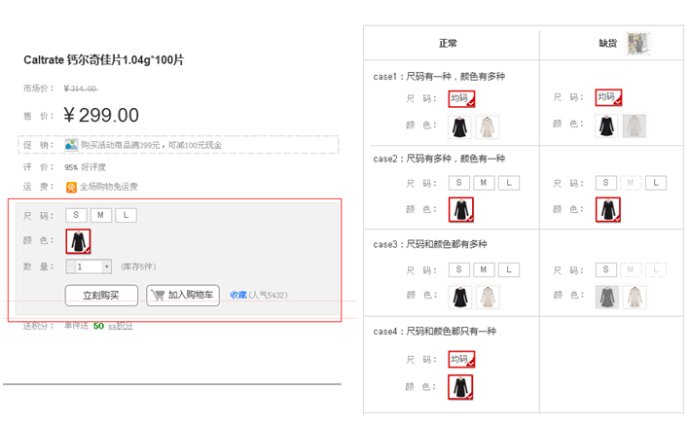The image size is (690, 426).
Task: Select size S on the product page
Action: click(x=76, y=215)
